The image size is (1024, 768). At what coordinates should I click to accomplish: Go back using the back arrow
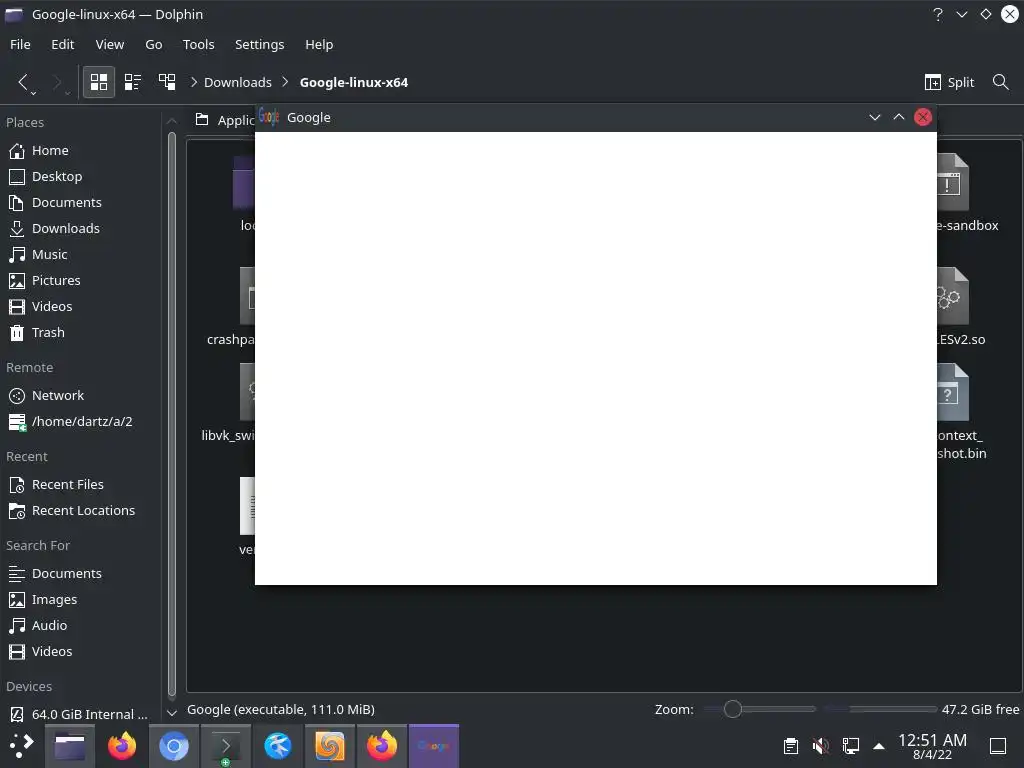(x=23, y=82)
